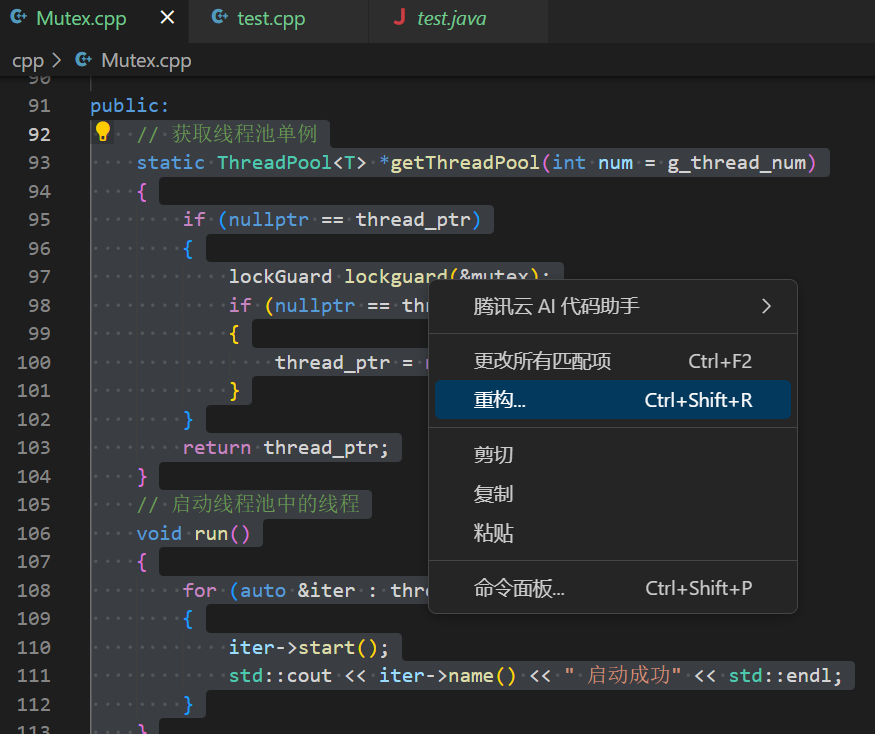Image resolution: width=875 pixels, height=734 pixels.
Task: Open the Mutex.cpp breadcrumb item
Action: [x=146, y=60]
